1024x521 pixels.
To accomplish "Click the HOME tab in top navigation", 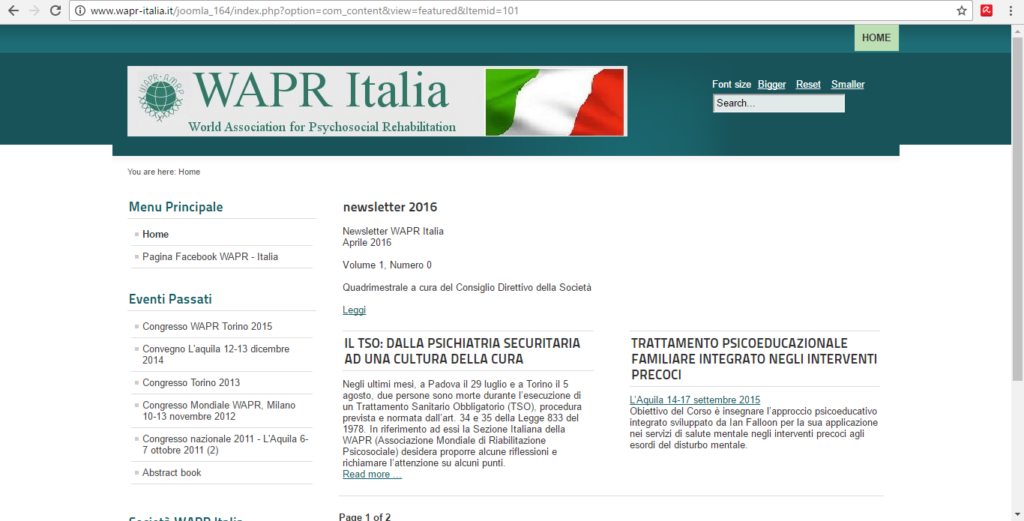I will click(876, 38).
